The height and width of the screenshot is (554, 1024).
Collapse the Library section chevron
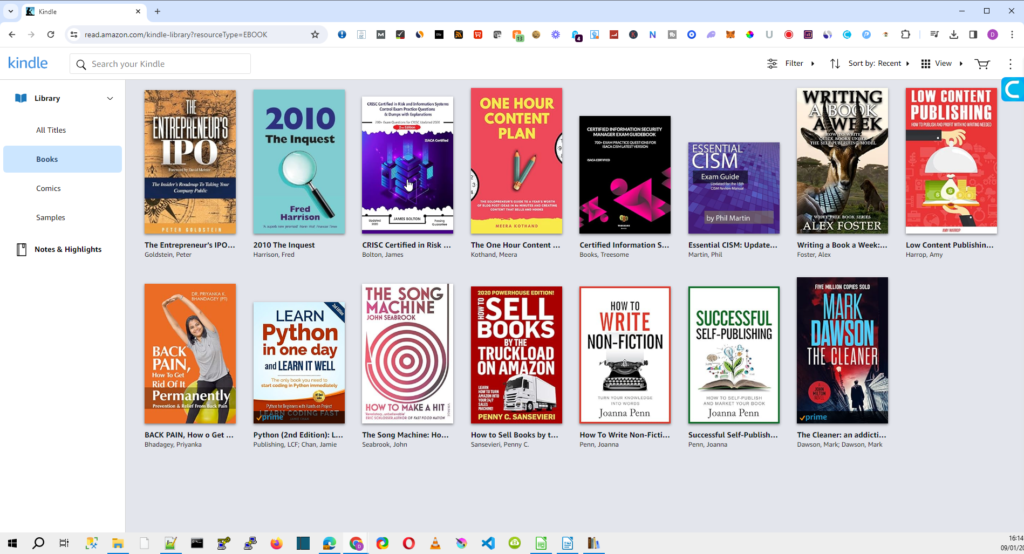(110, 99)
